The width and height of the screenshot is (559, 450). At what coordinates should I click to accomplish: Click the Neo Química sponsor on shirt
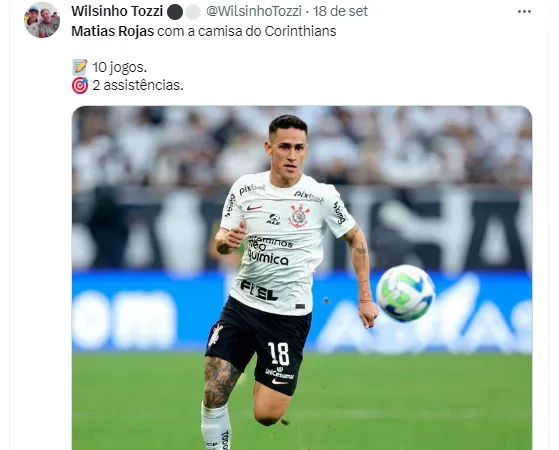click(268, 251)
